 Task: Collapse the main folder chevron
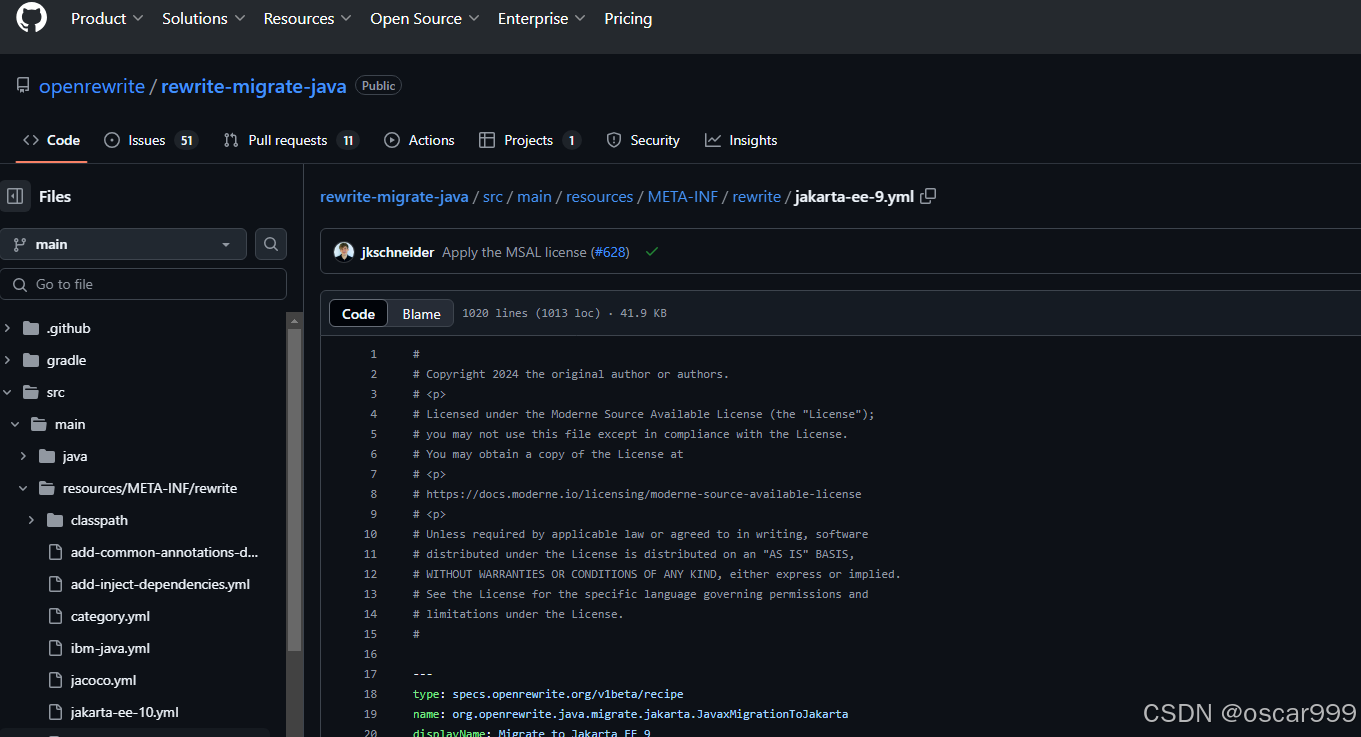[x=16, y=424]
